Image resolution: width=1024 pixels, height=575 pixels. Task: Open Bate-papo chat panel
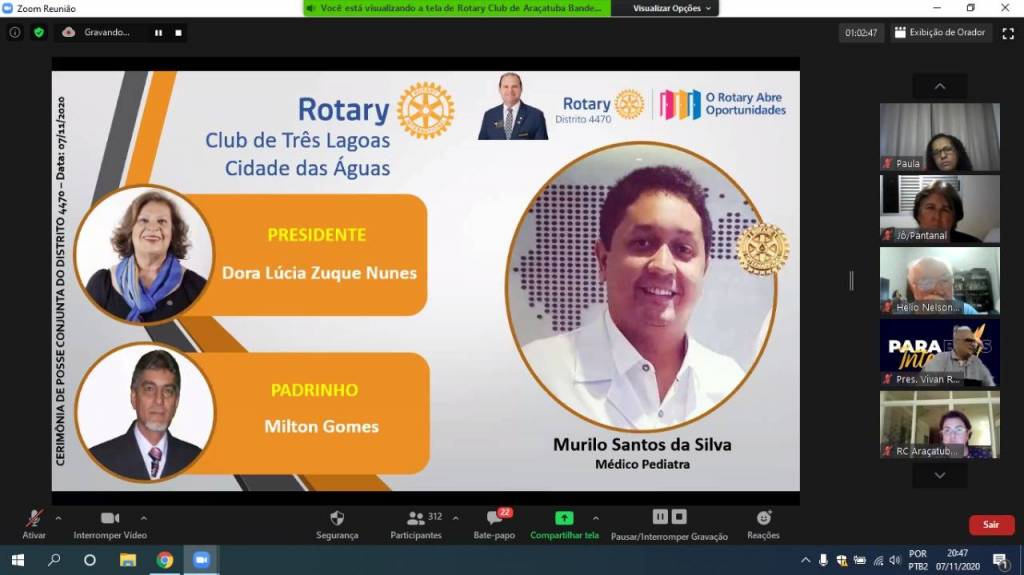pyautogui.click(x=494, y=524)
